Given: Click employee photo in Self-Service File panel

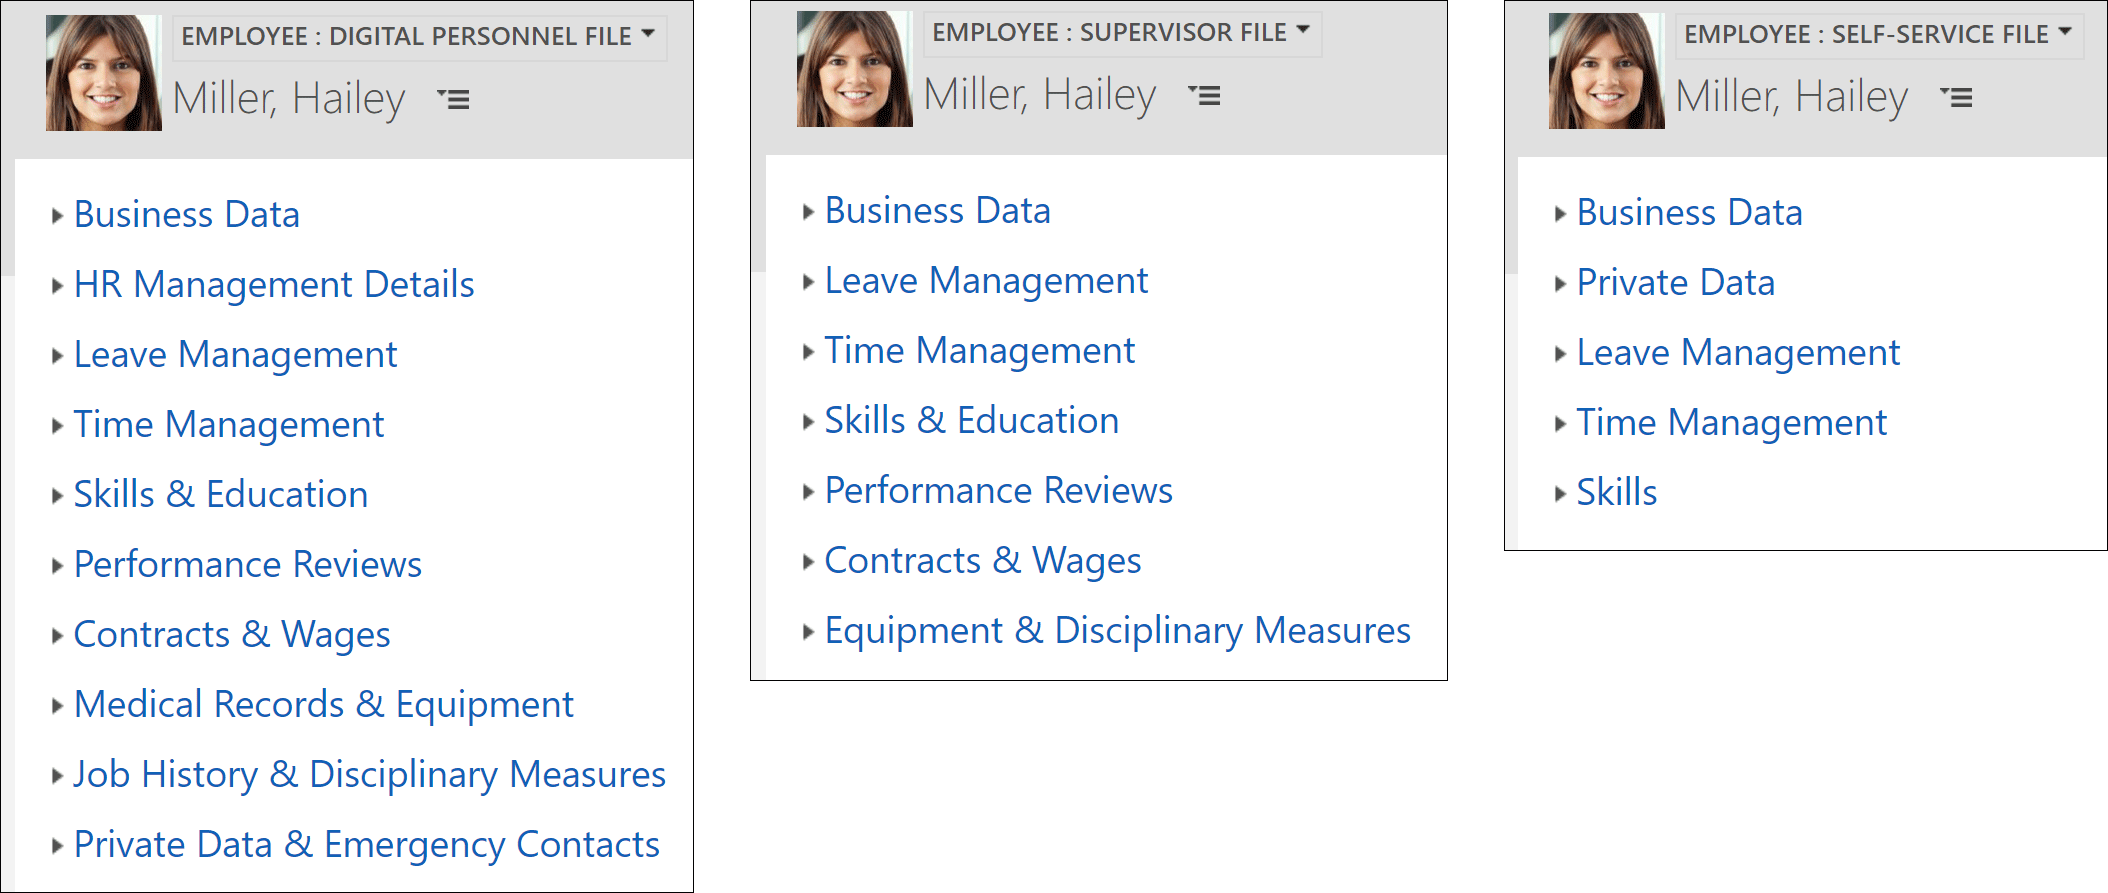Looking at the screenshot, I should point(1607,71).
